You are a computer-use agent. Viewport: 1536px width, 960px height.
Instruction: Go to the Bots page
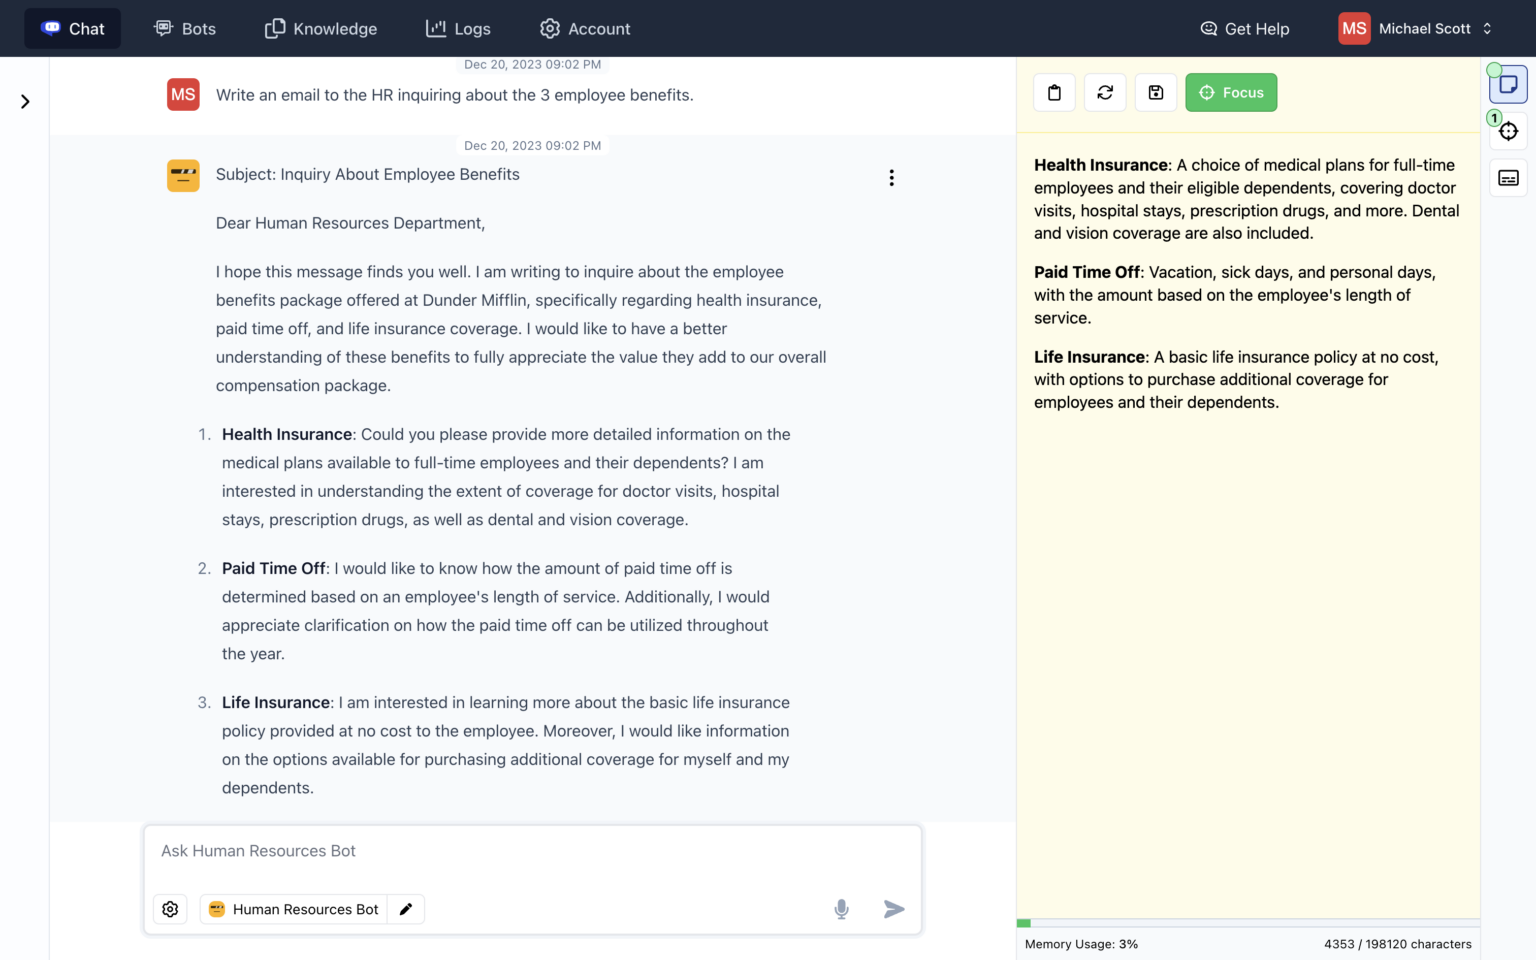pos(185,28)
